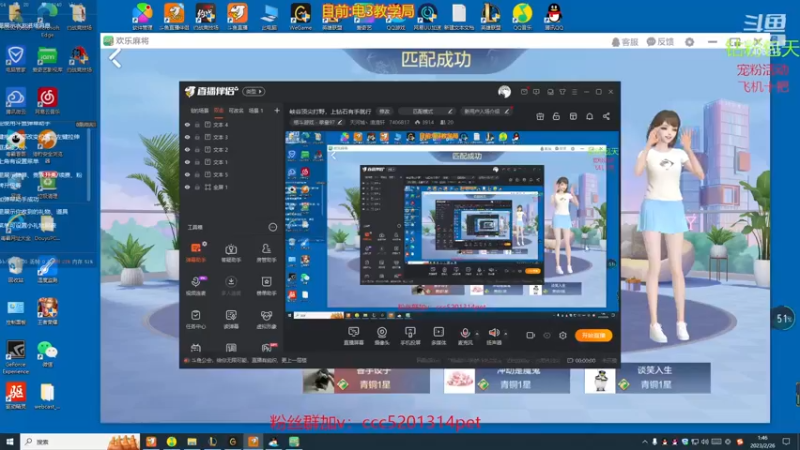Expand the mode pill beside app logo
Viewport: 800px width, 450px height.
coord(254,91)
